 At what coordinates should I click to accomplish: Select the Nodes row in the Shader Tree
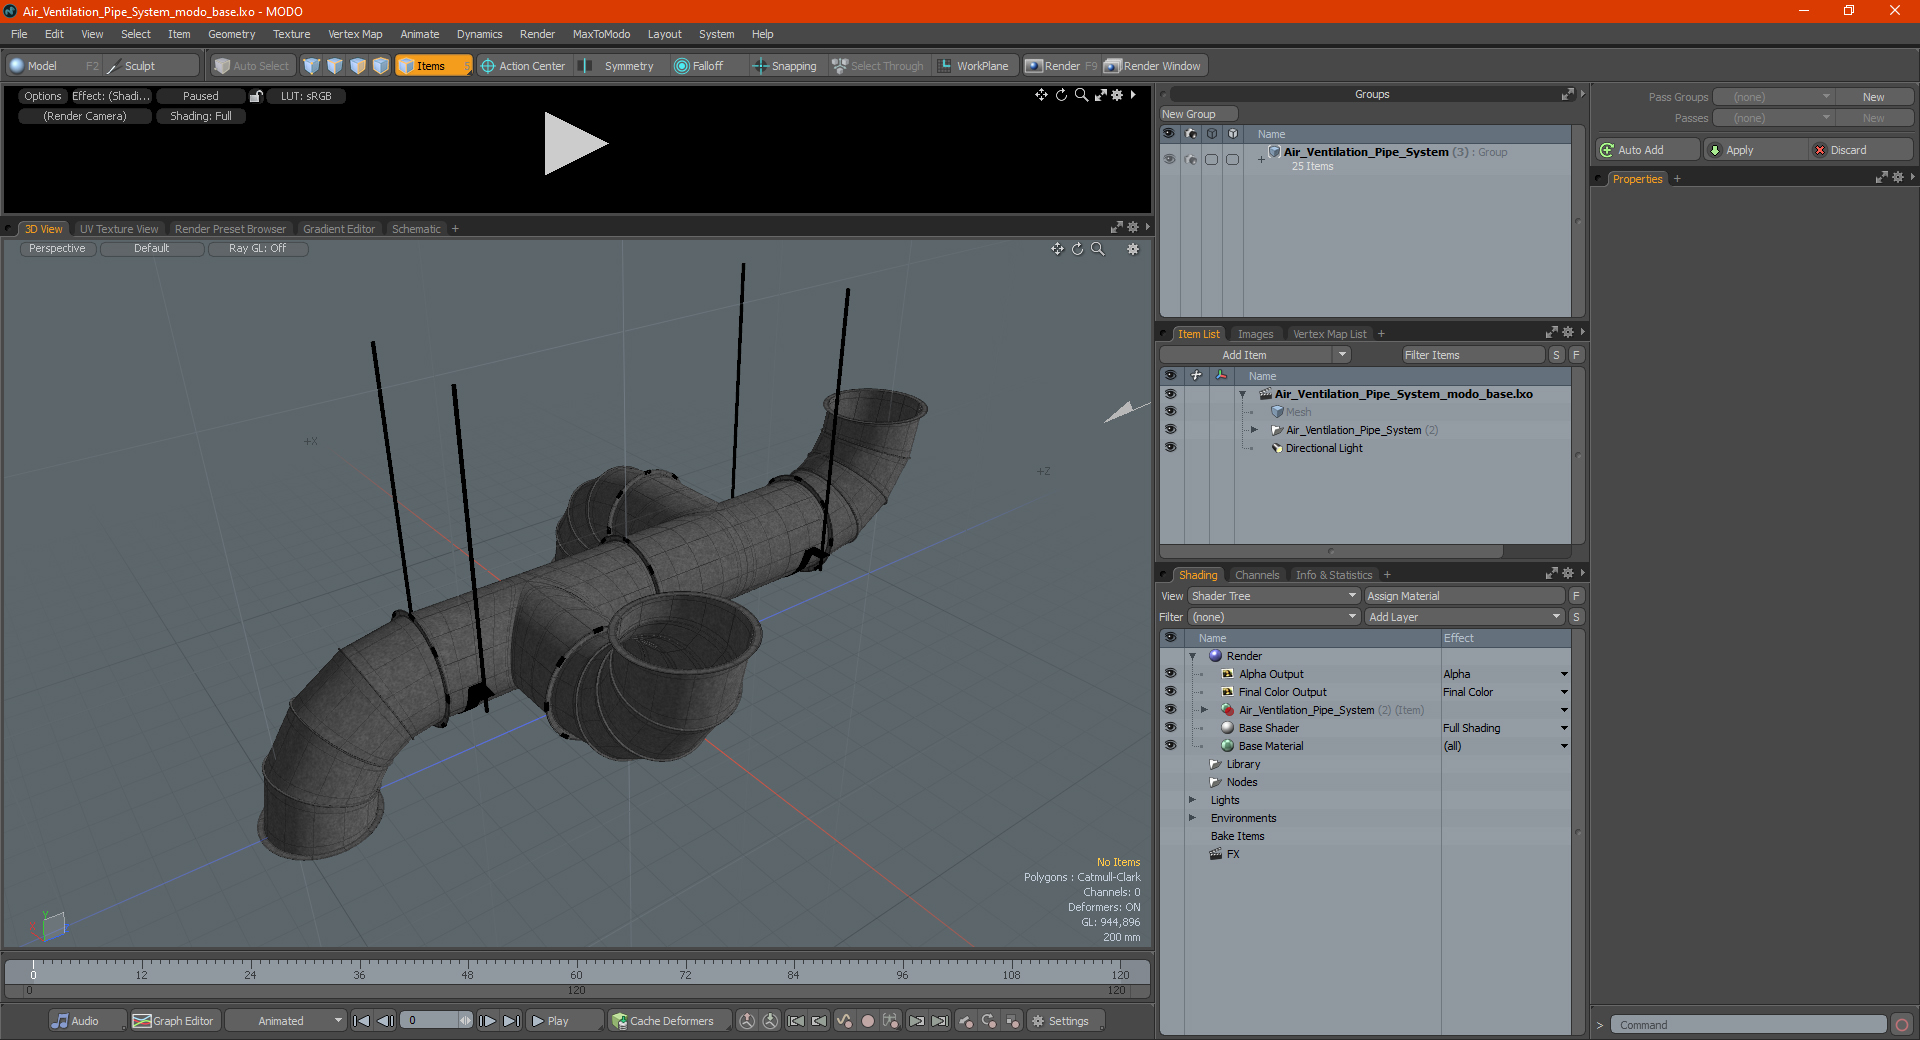[1242, 782]
